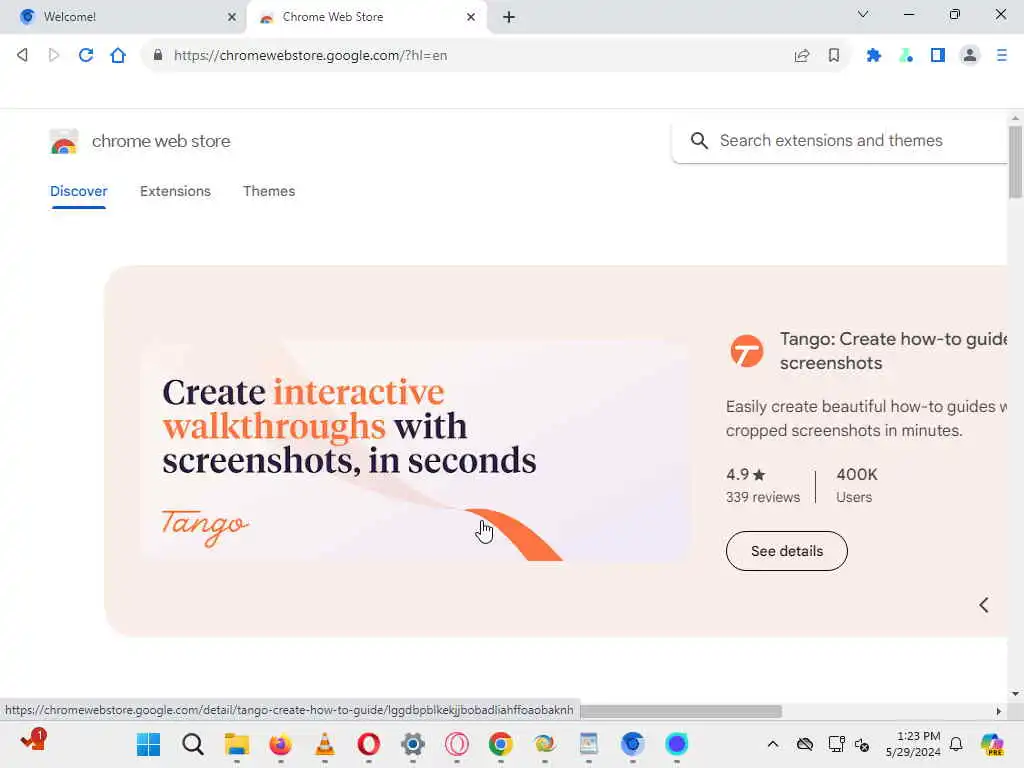This screenshot has height=768, width=1024.
Task: Click the address bar URL
Action: pyautogui.click(x=310, y=56)
